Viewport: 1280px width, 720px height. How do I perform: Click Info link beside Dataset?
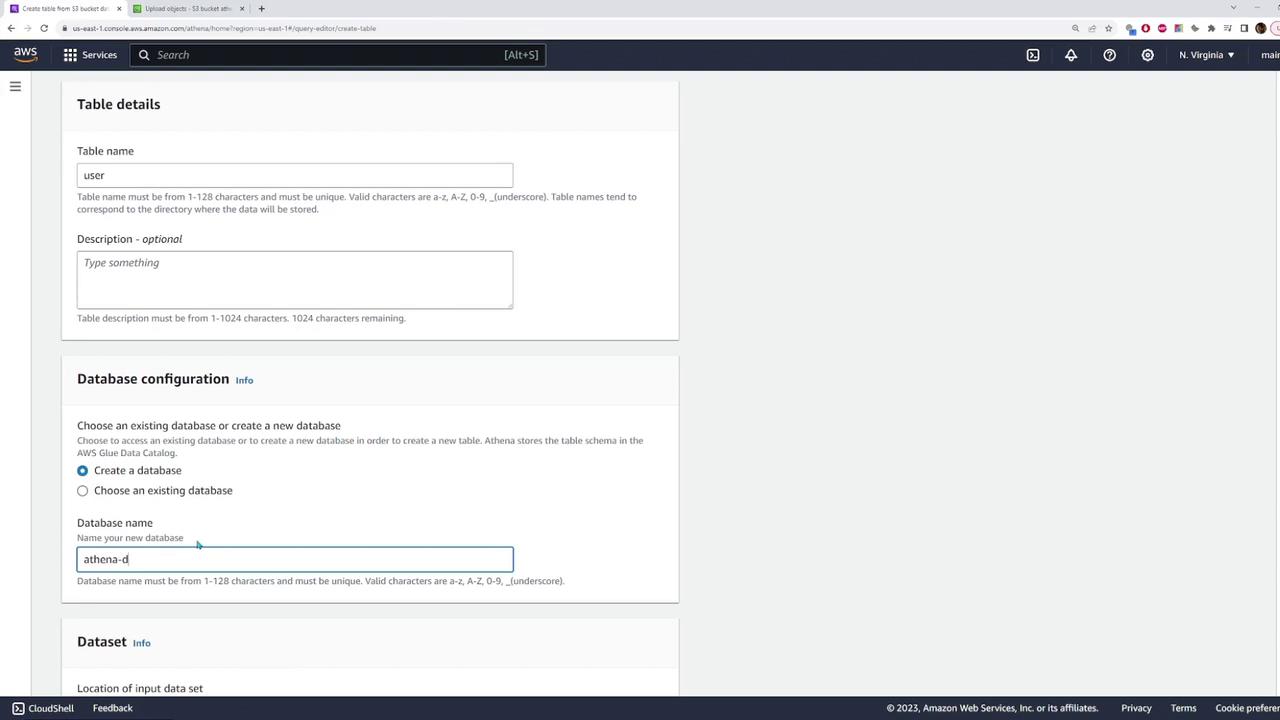pos(142,643)
